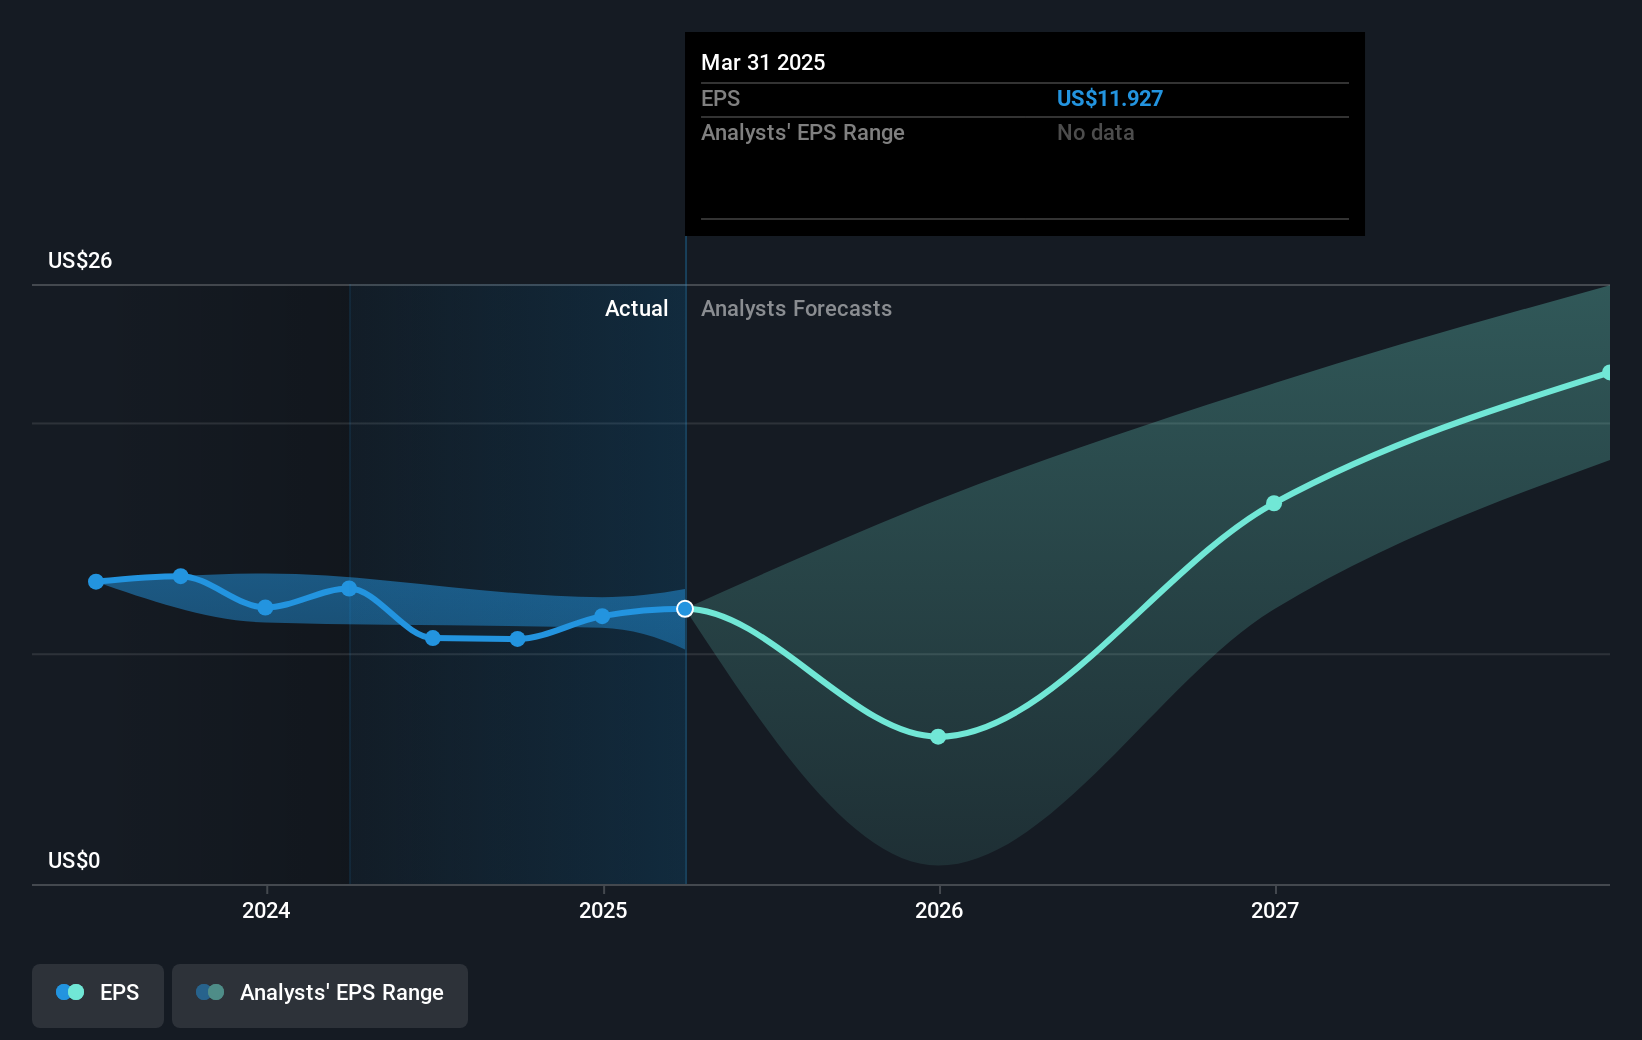The image size is (1642, 1040).
Task: Click the EPS data point at start of 2025
Action: coord(602,616)
